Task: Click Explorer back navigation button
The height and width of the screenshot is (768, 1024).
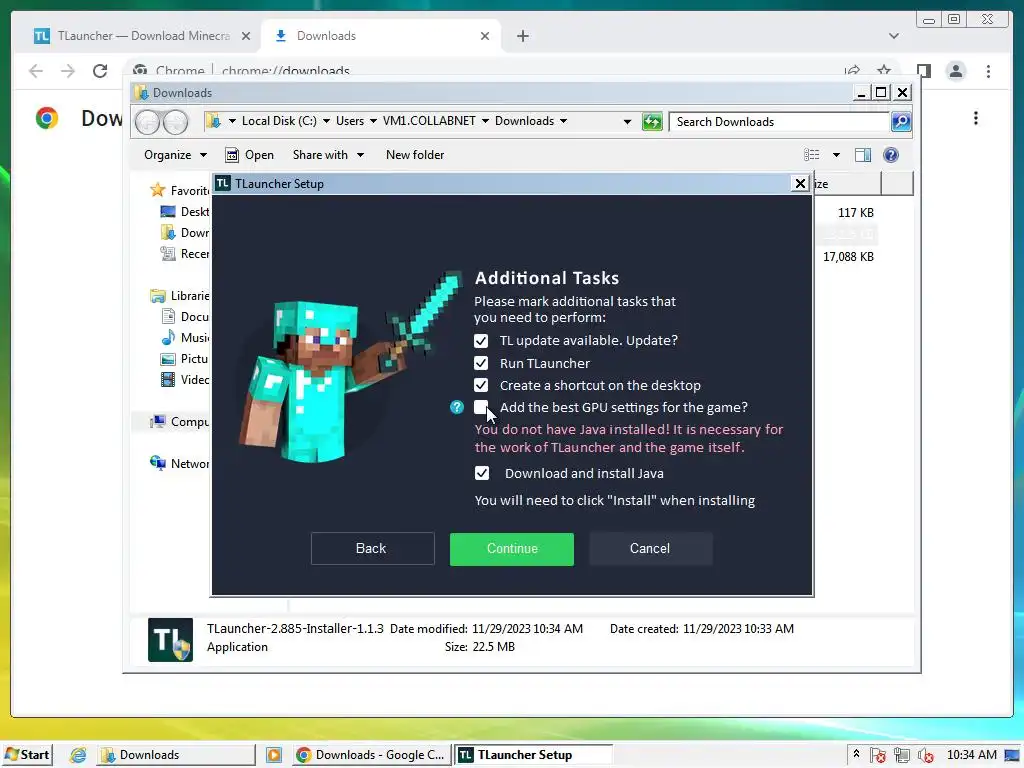Action: (148, 122)
